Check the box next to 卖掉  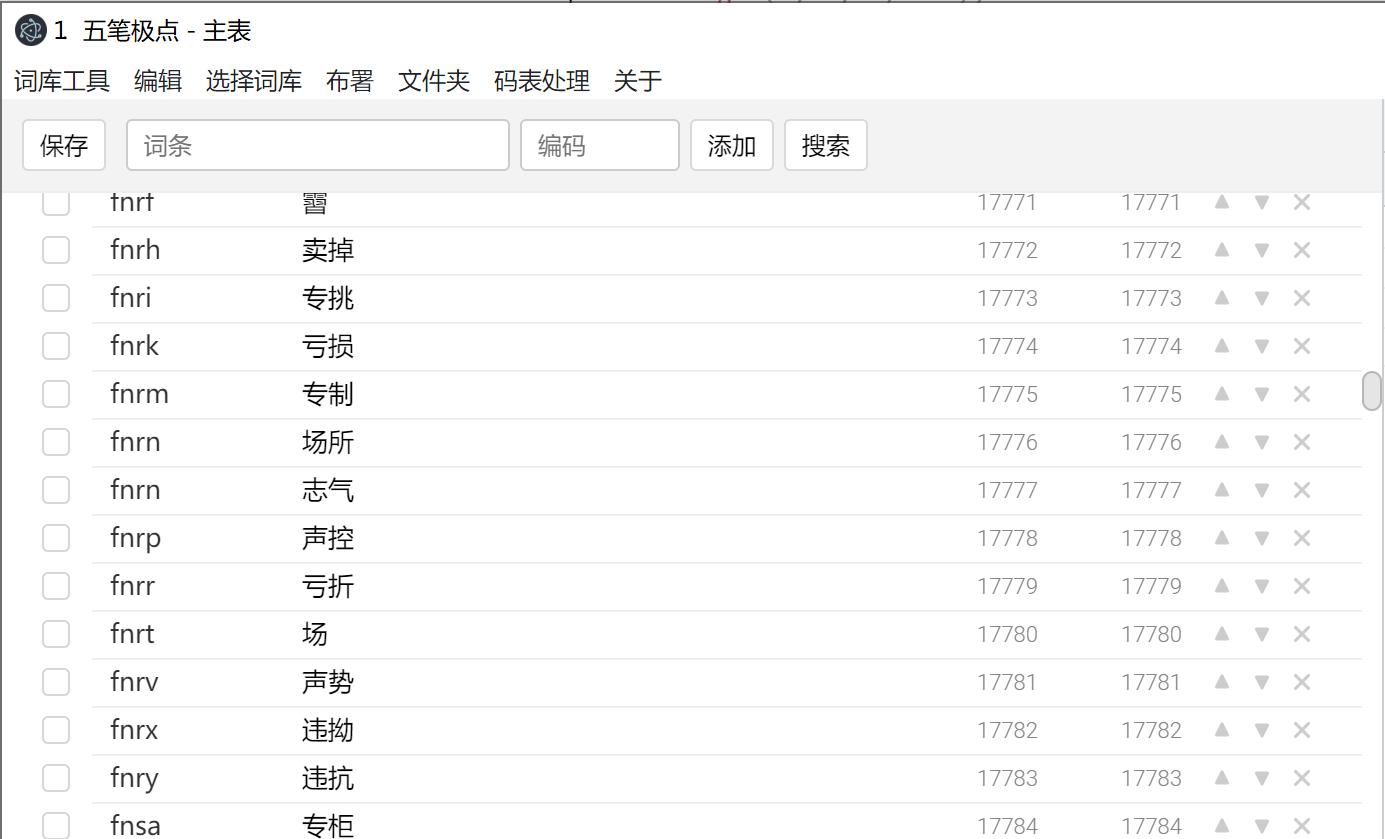[x=56, y=249]
